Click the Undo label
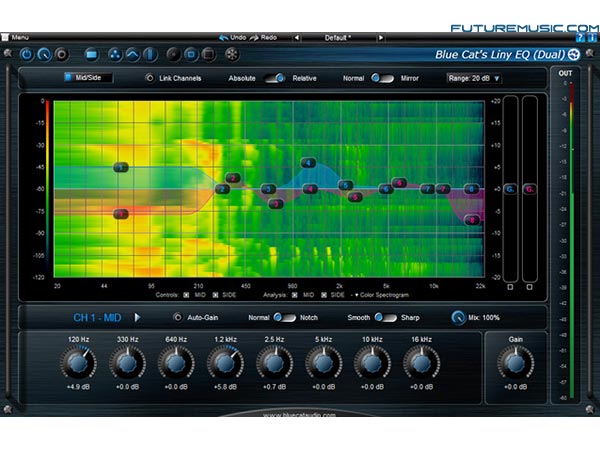The height and width of the screenshot is (450, 600). pyautogui.click(x=238, y=38)
